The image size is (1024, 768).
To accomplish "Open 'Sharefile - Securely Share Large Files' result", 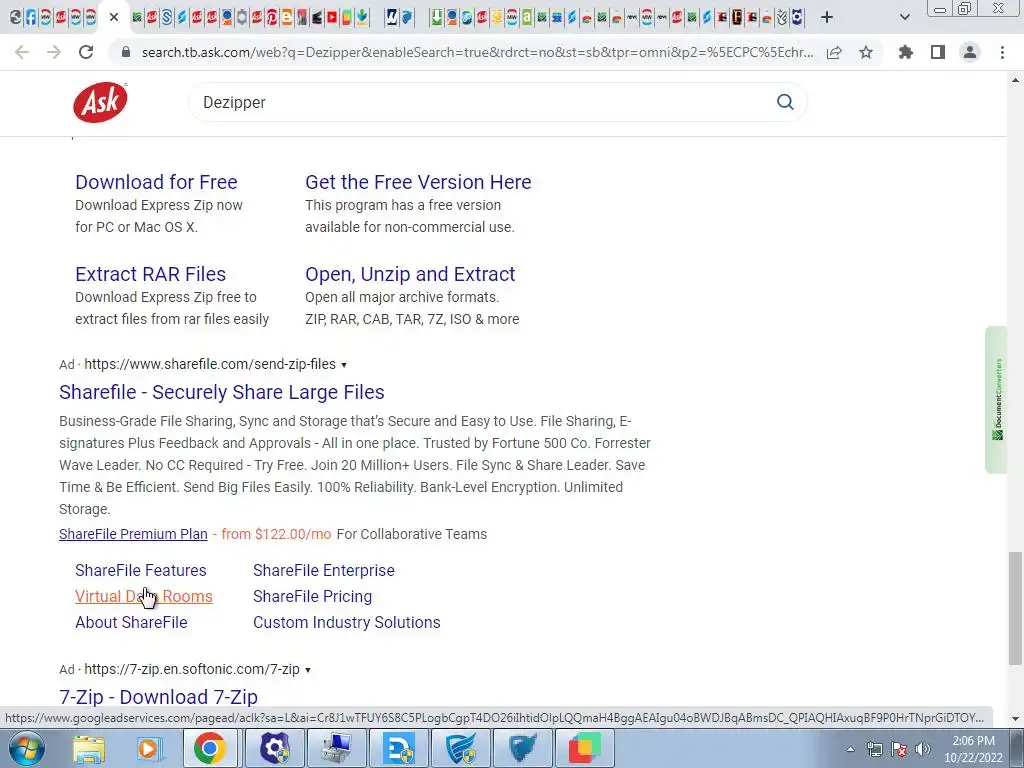I will pyautogui.click(x=221, y=392).
